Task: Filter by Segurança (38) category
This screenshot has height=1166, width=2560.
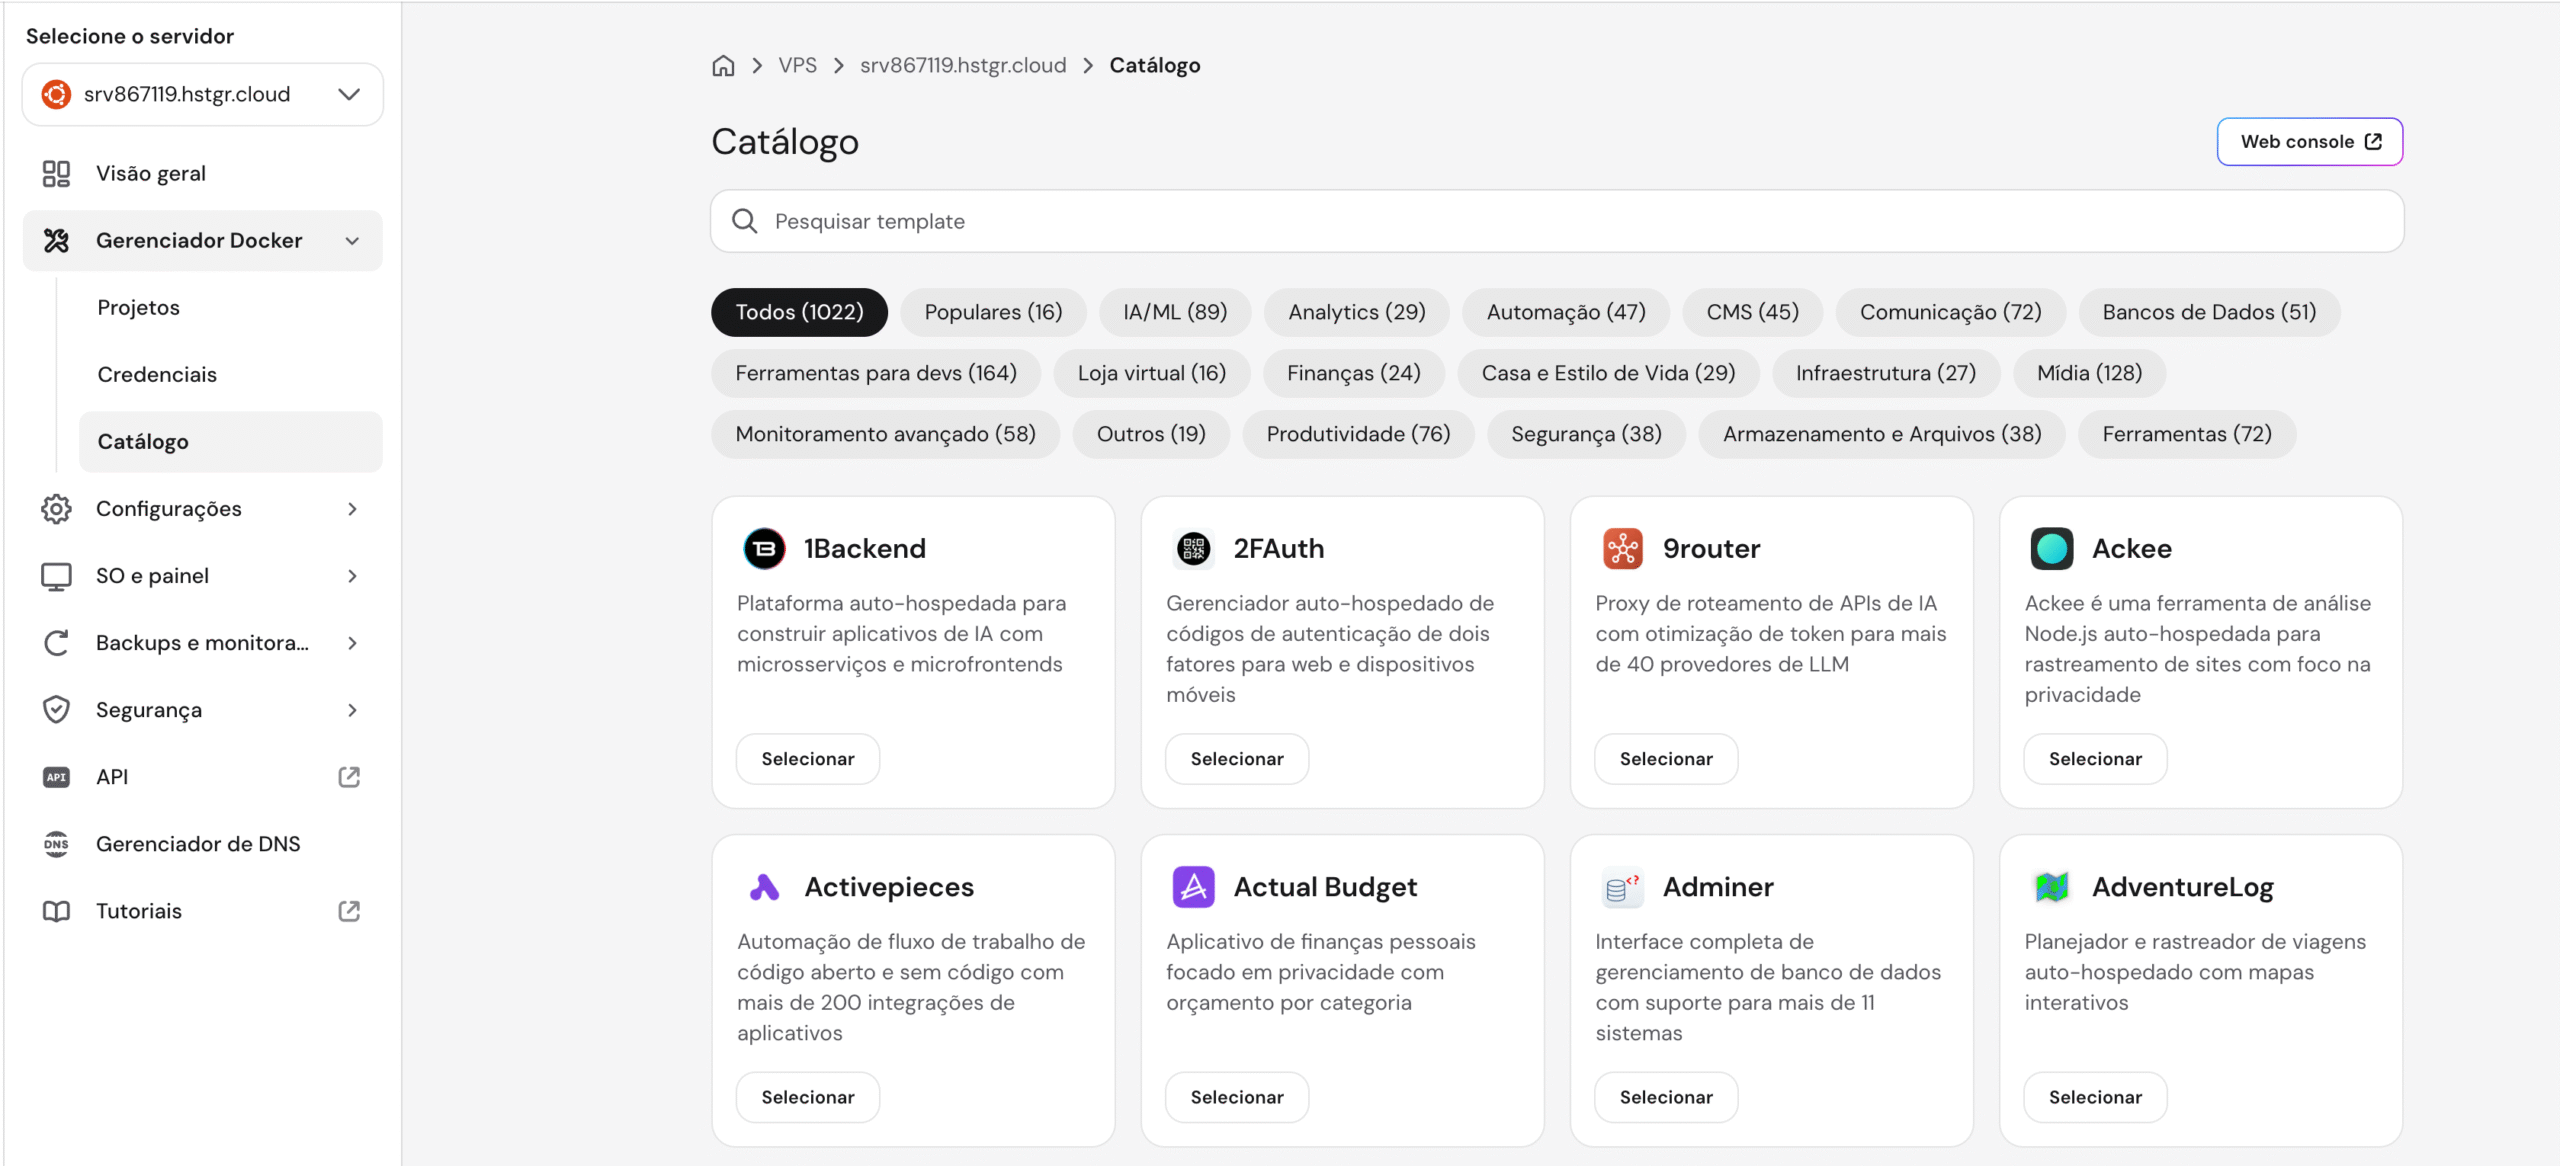Action: [x=1586, y=434]
